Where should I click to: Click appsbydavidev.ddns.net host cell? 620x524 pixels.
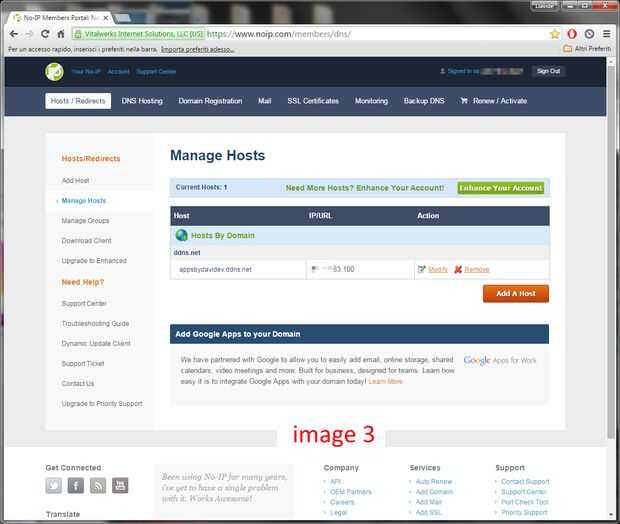point(238,269)
